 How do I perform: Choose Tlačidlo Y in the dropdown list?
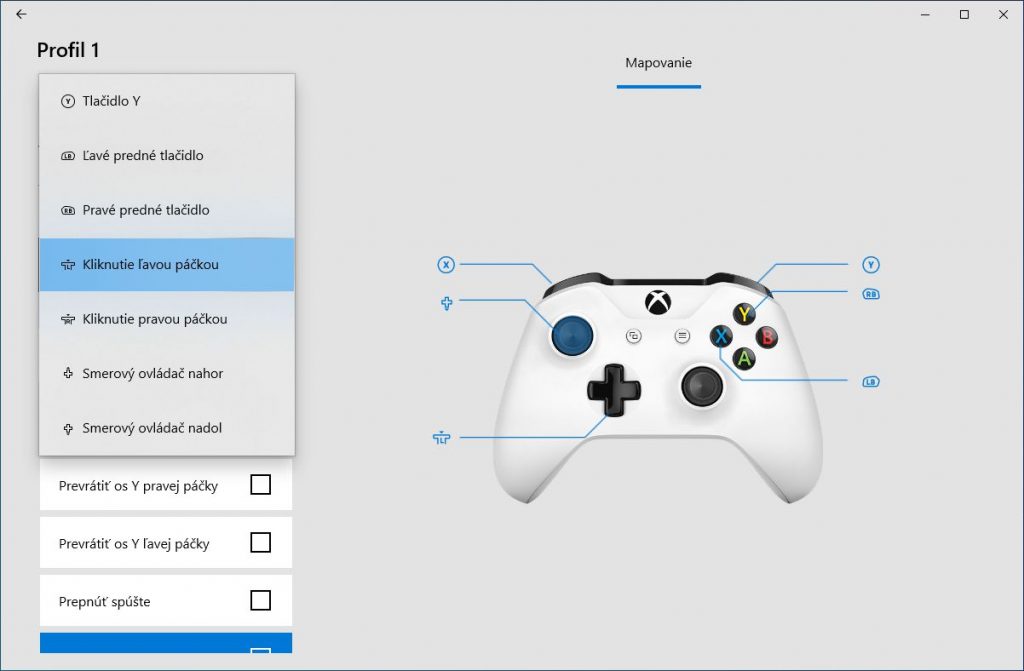coord(167,101)
